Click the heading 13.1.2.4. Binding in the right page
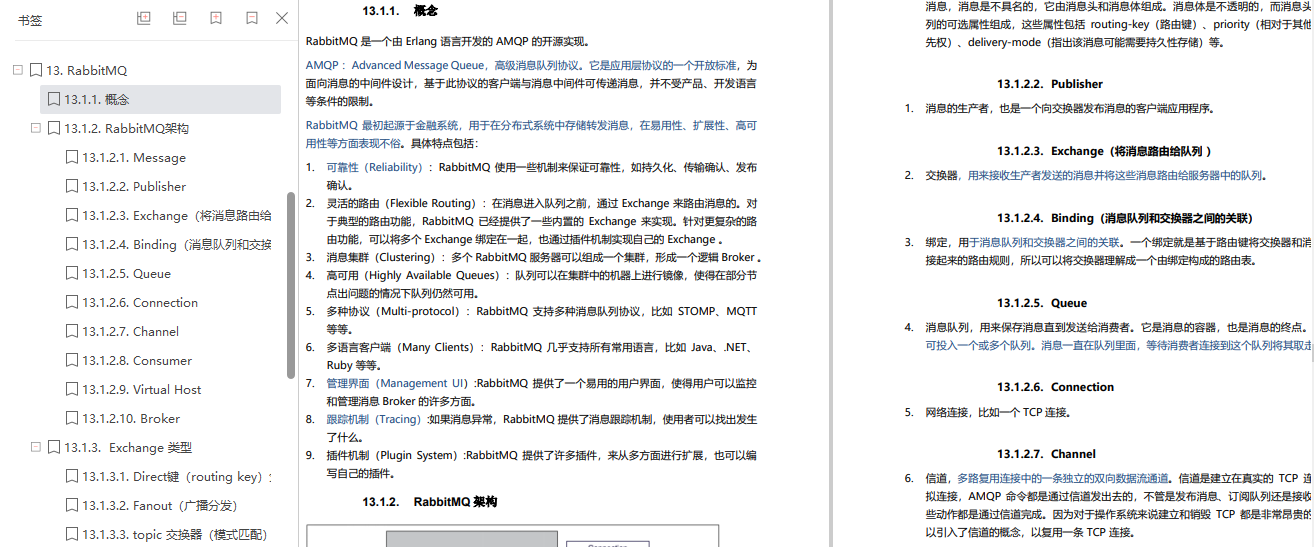 [x=1124, y=218]
